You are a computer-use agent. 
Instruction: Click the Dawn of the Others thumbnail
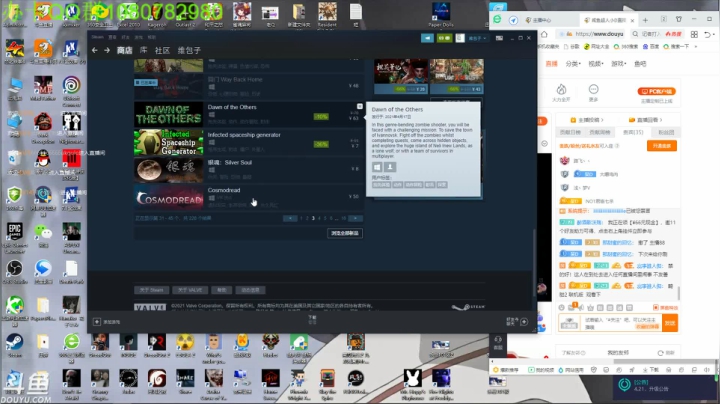click(169, 114)
